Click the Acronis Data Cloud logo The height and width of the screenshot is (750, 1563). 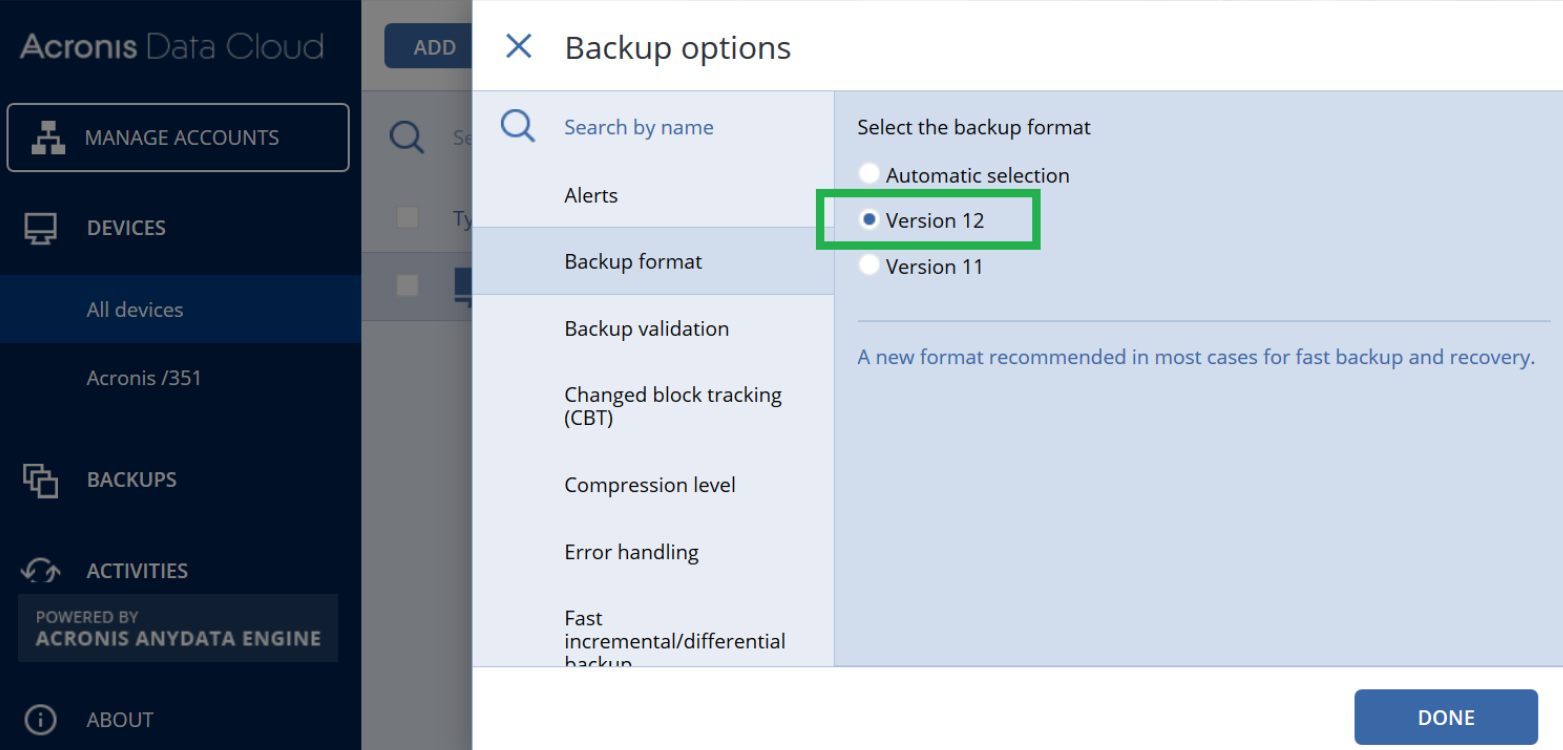[x=171, y=46]
